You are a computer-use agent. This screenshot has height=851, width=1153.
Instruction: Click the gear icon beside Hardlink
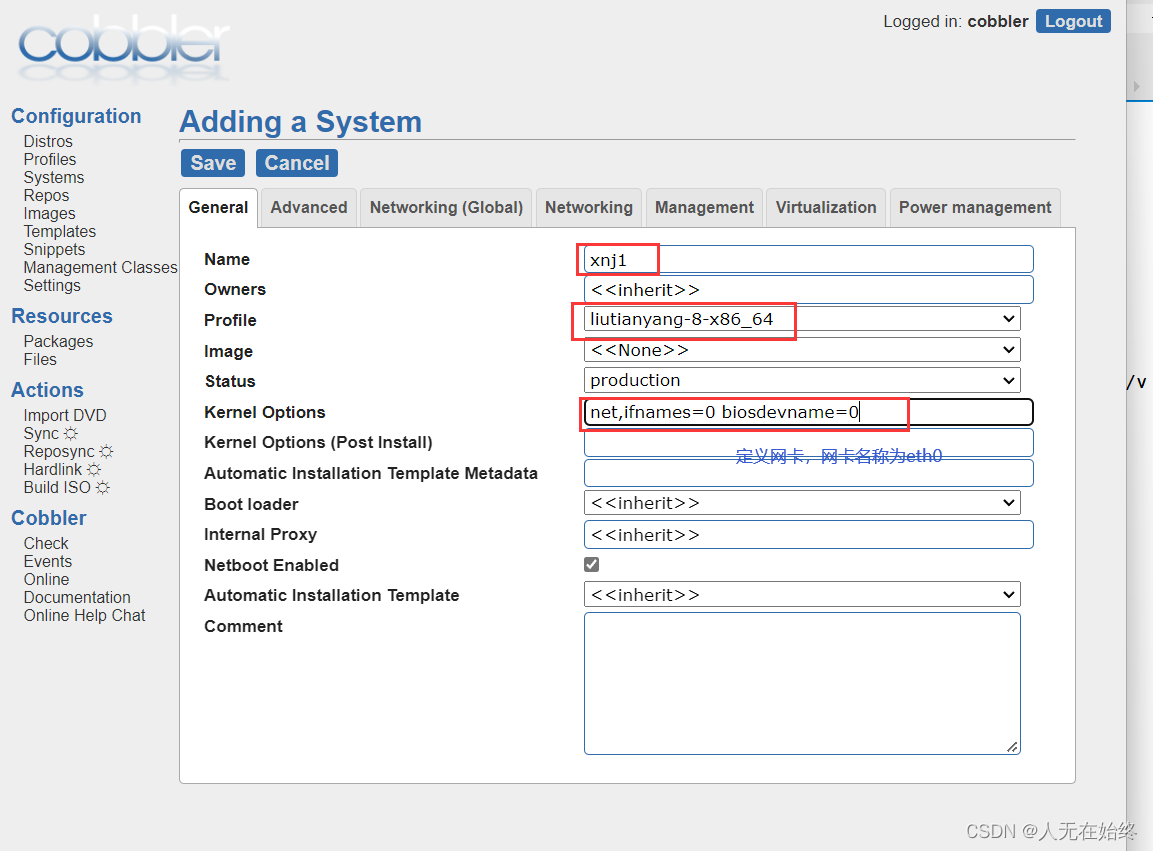pyautogui.click(x=94, y=469)
